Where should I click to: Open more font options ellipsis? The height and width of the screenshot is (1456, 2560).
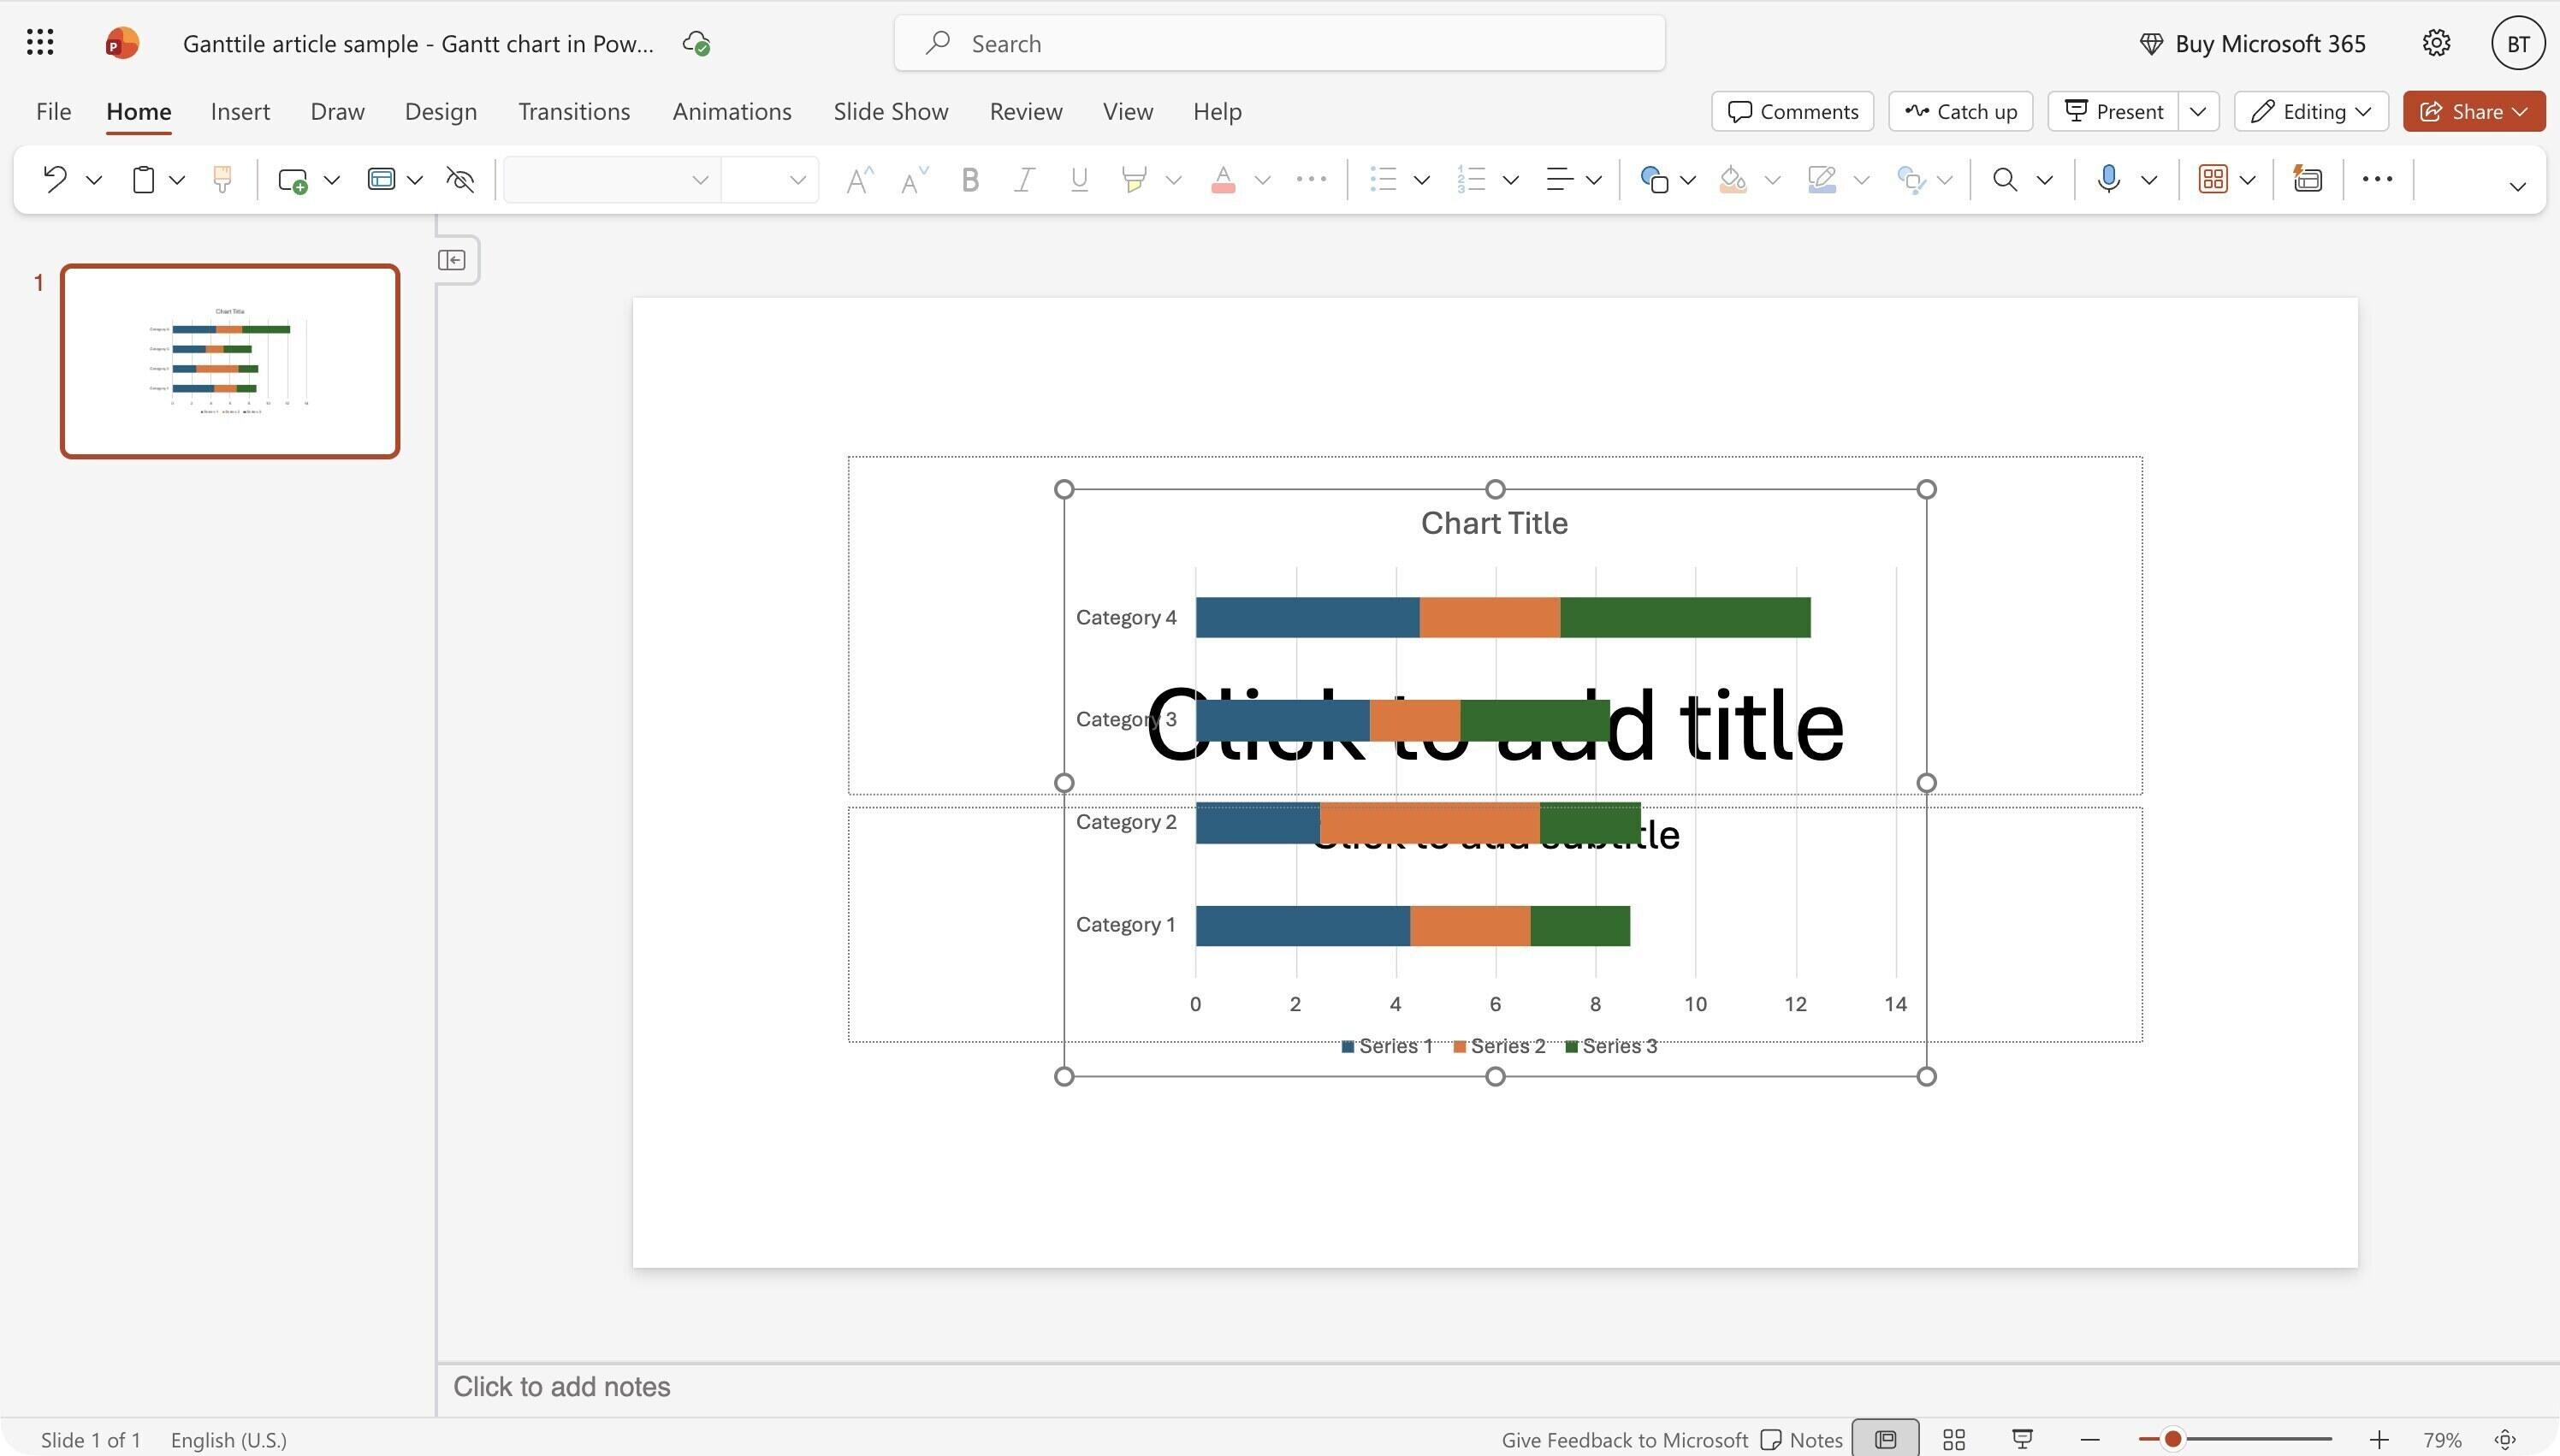(x=1310, y=180)
